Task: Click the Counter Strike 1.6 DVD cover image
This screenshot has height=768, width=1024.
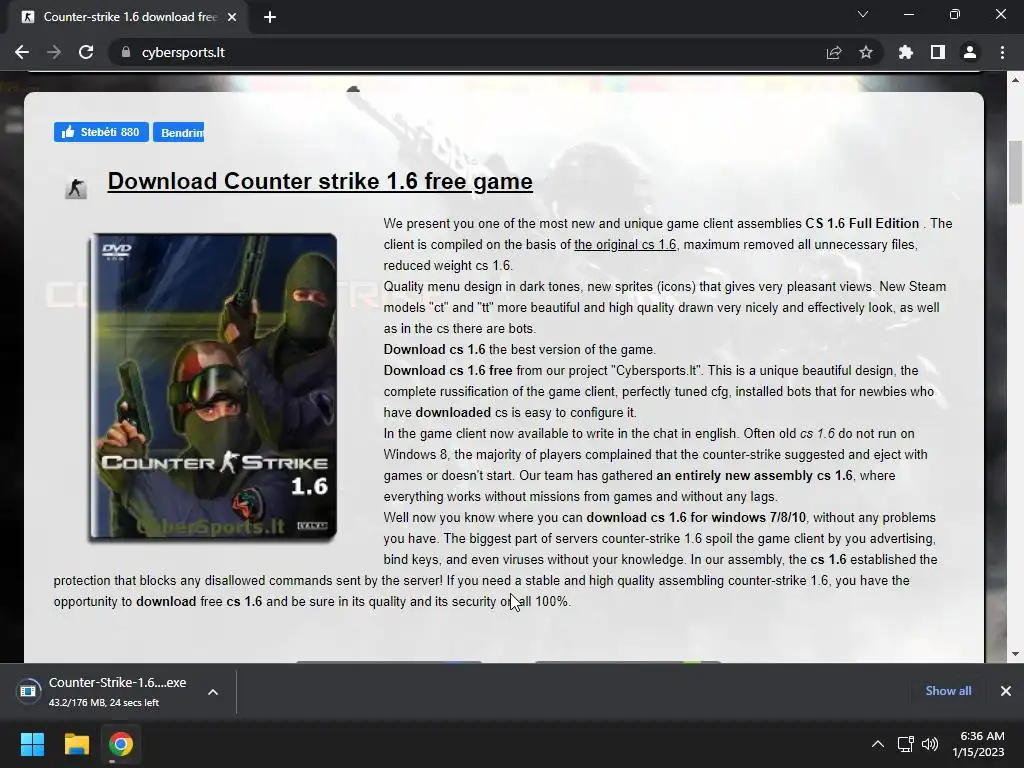Action: point(213,387)
